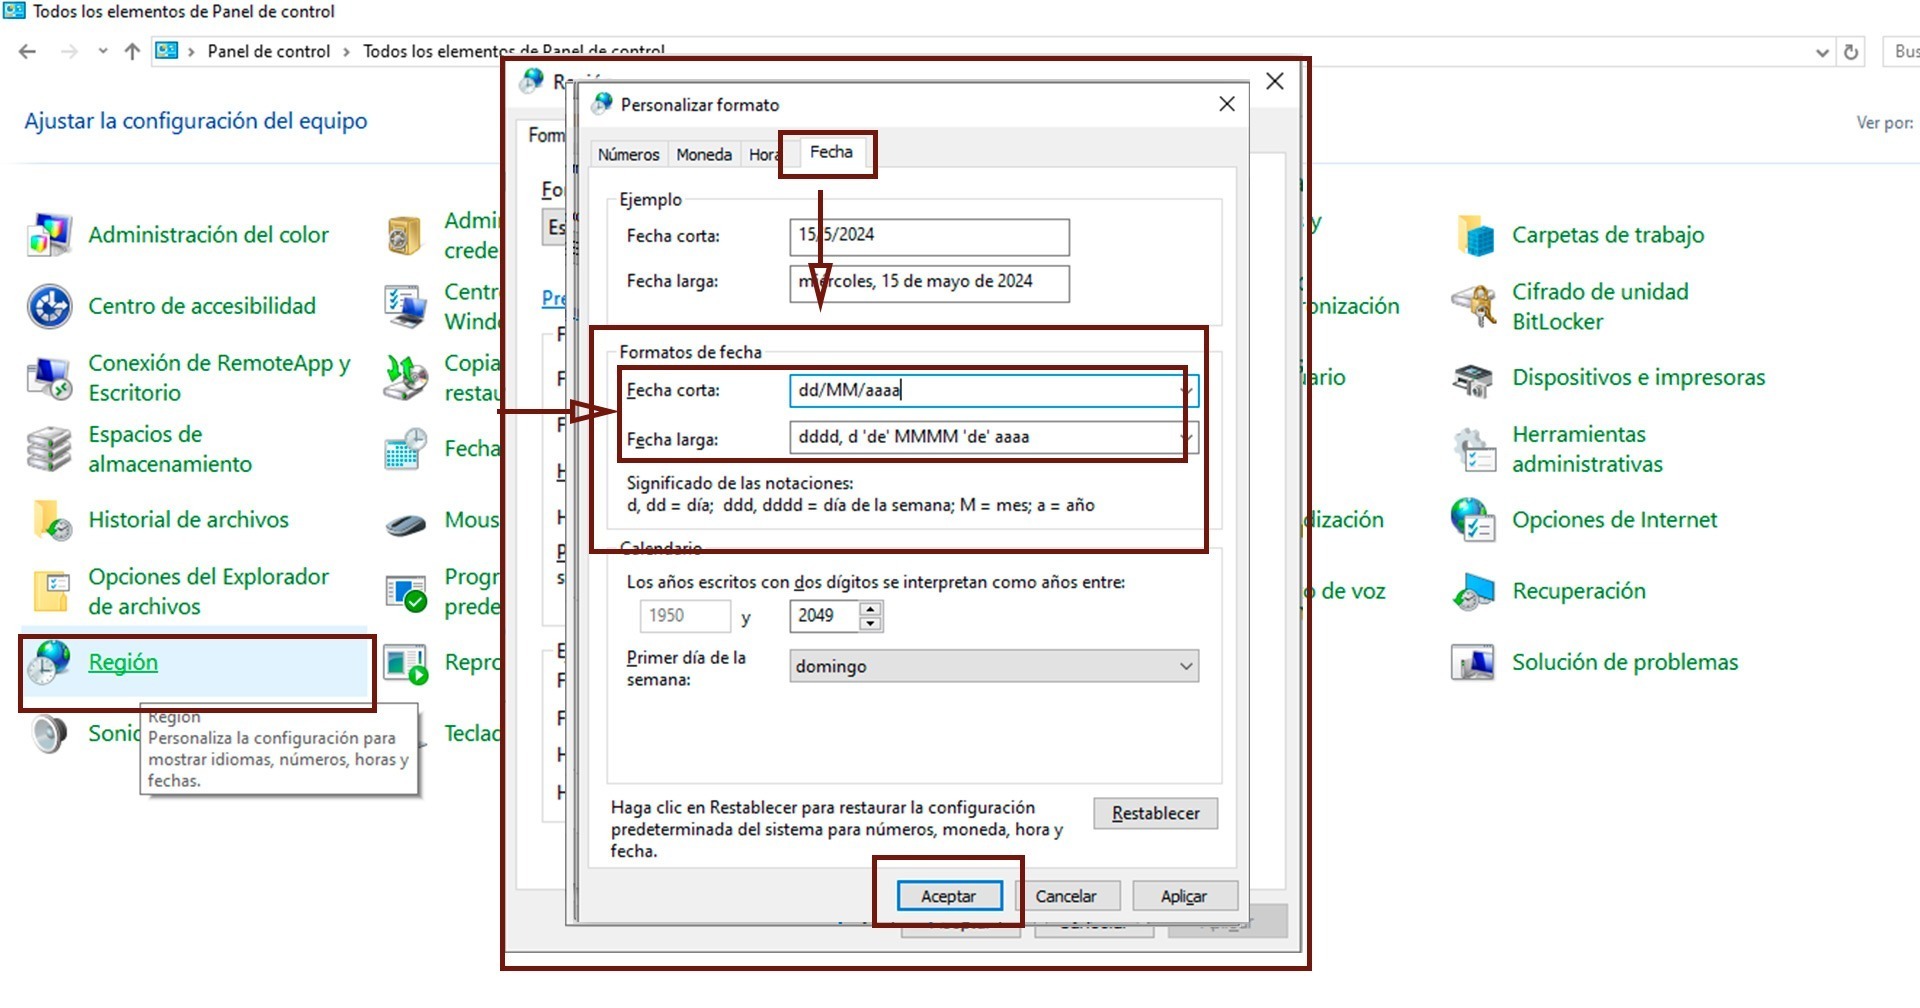Expand the Fecha corta format dropdown
The height and width of the screenshot is (1008, 1920).
tap(1187, 391)
